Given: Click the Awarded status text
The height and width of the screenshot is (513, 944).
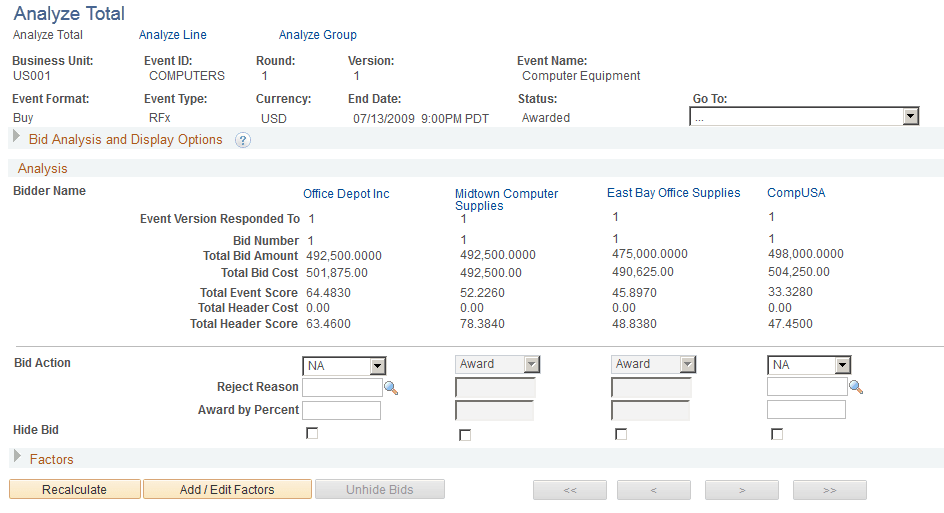Looking at the screenshot, I should 545,118.
